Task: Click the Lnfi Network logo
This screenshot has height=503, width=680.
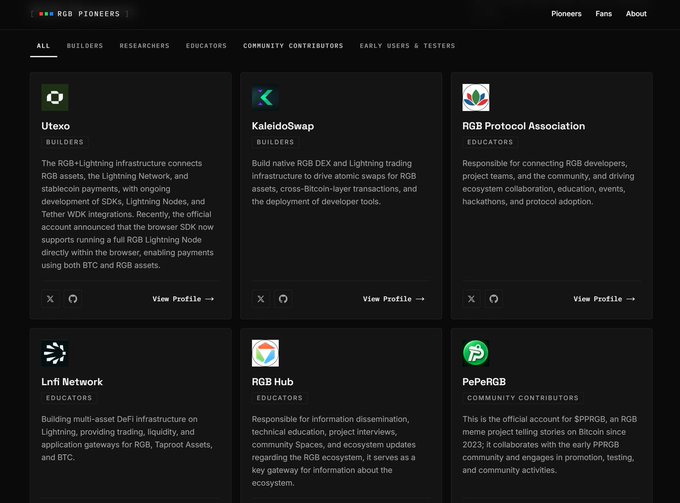Action: tap(55, 353)
